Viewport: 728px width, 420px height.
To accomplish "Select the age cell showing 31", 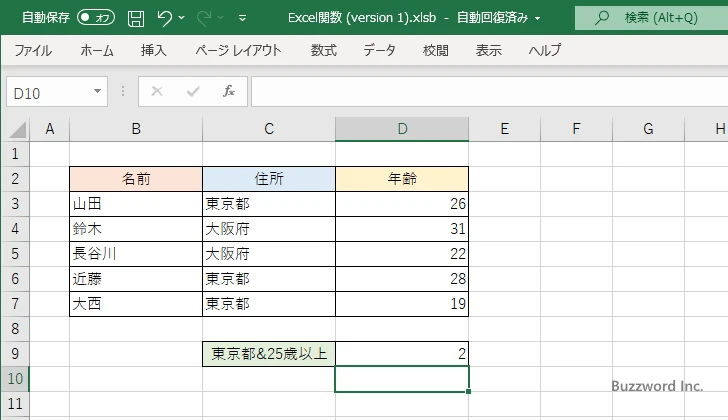I will coord(402,229).
